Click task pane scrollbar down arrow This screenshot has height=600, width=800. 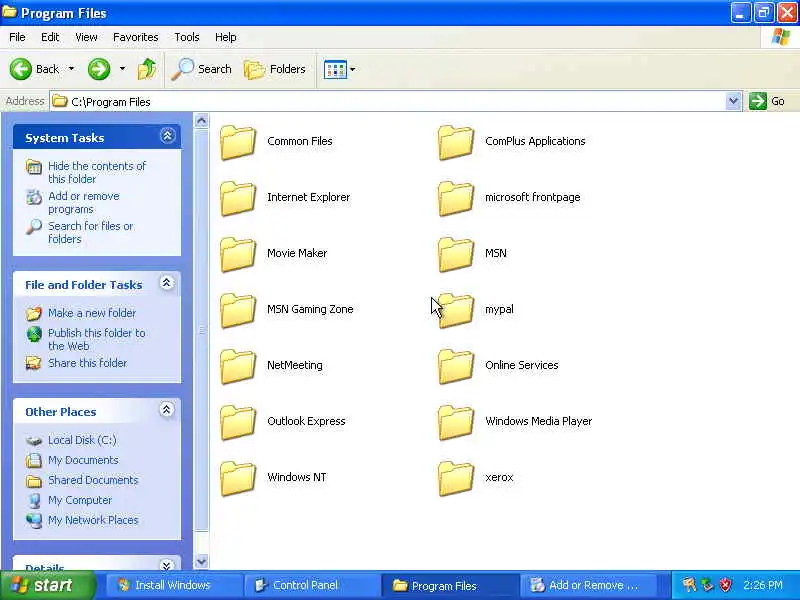click(x=202, y=562)
